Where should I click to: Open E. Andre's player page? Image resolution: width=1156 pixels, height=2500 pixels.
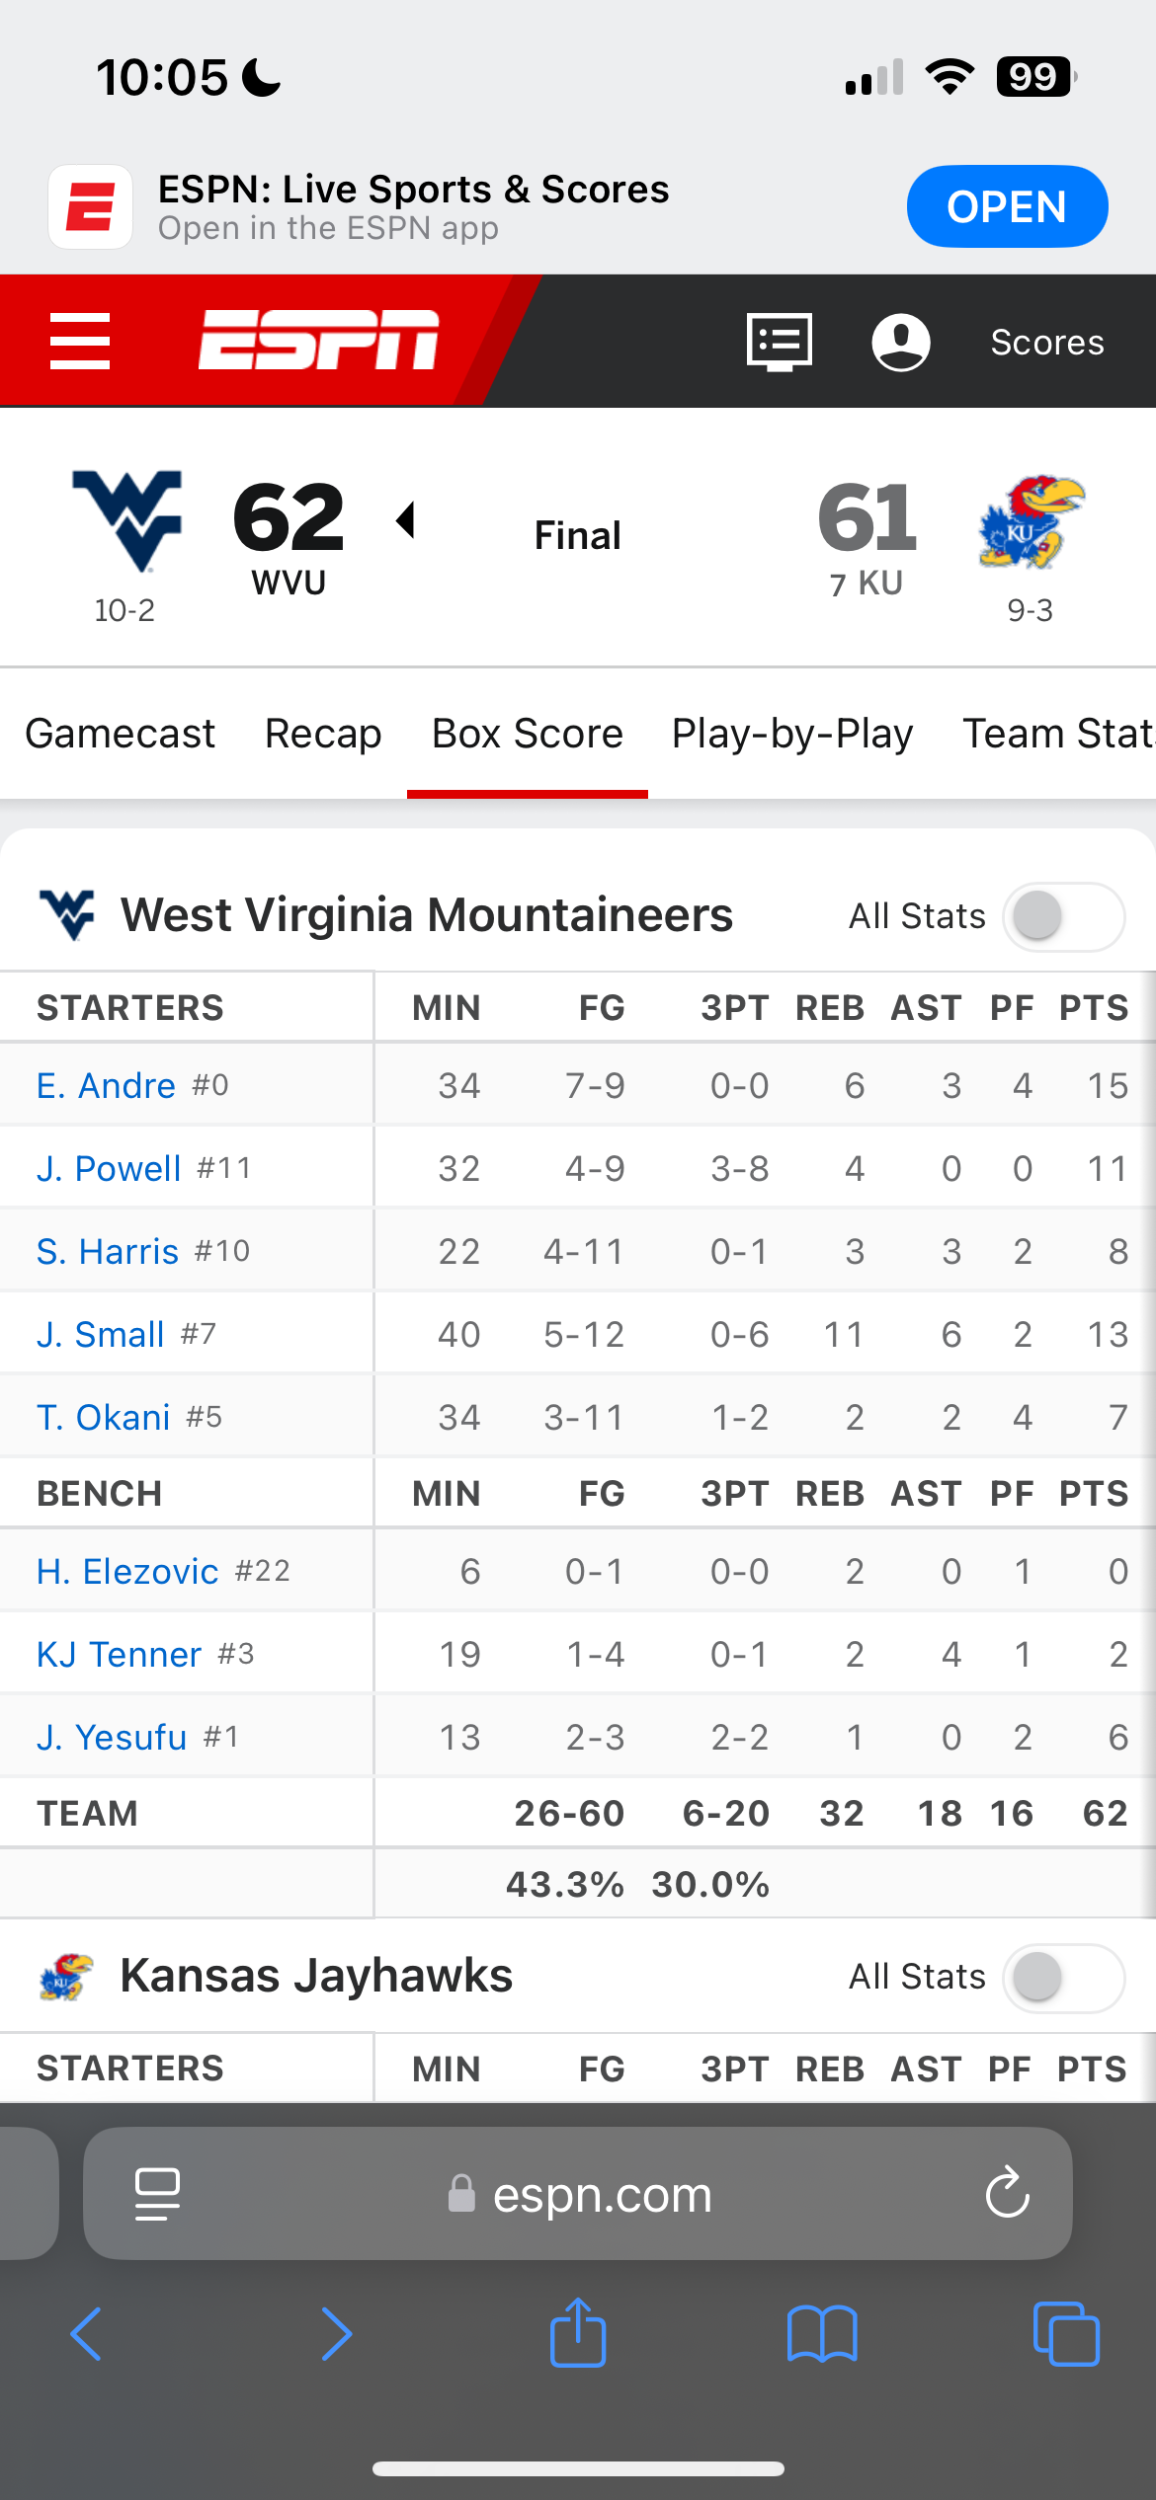point(106,1086)
